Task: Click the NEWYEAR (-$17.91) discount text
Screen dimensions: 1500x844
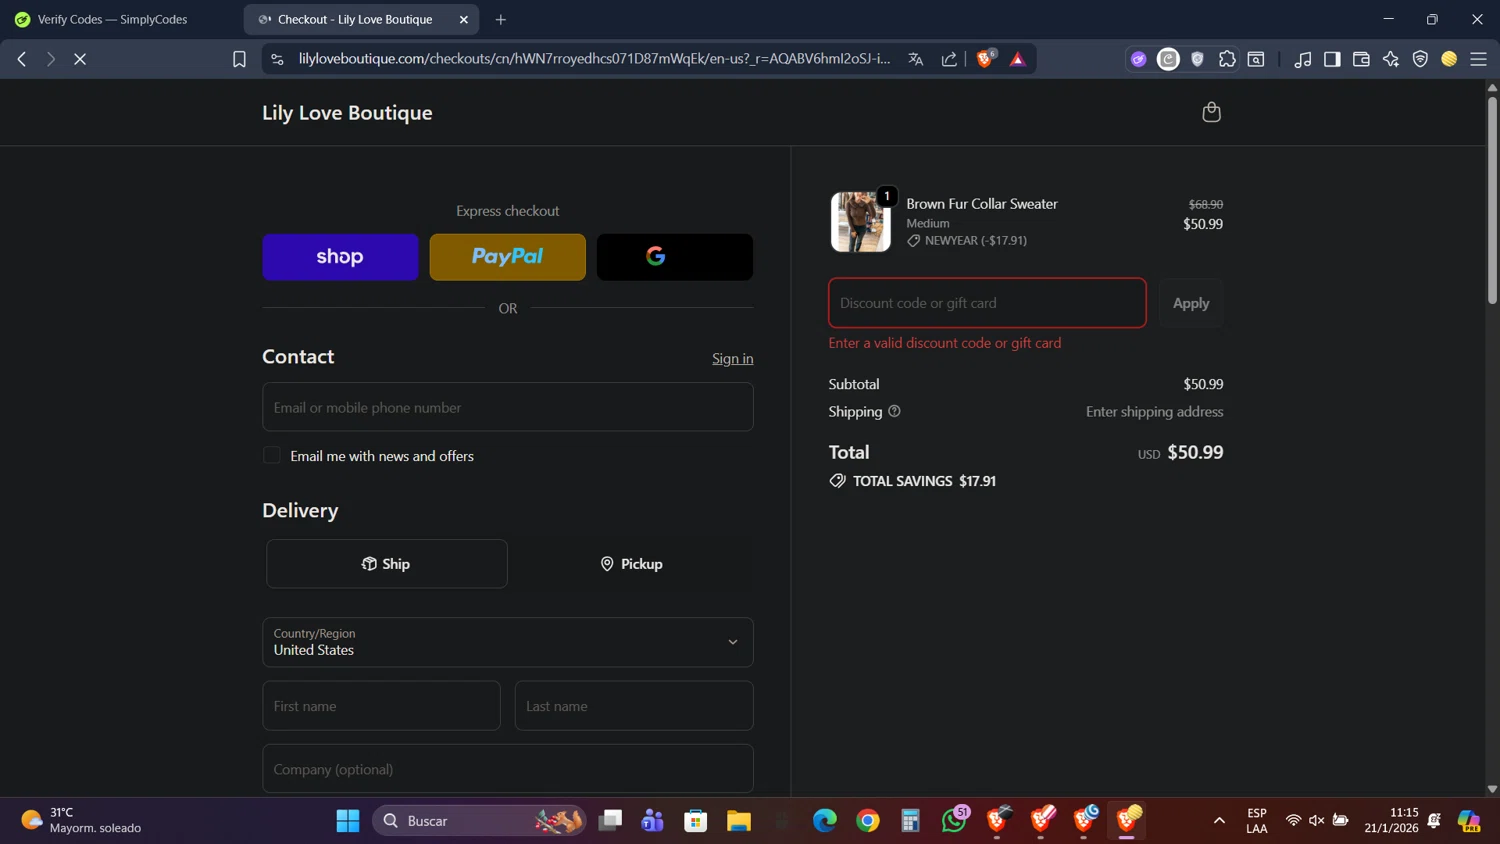Action: click(x=976, y=240)
